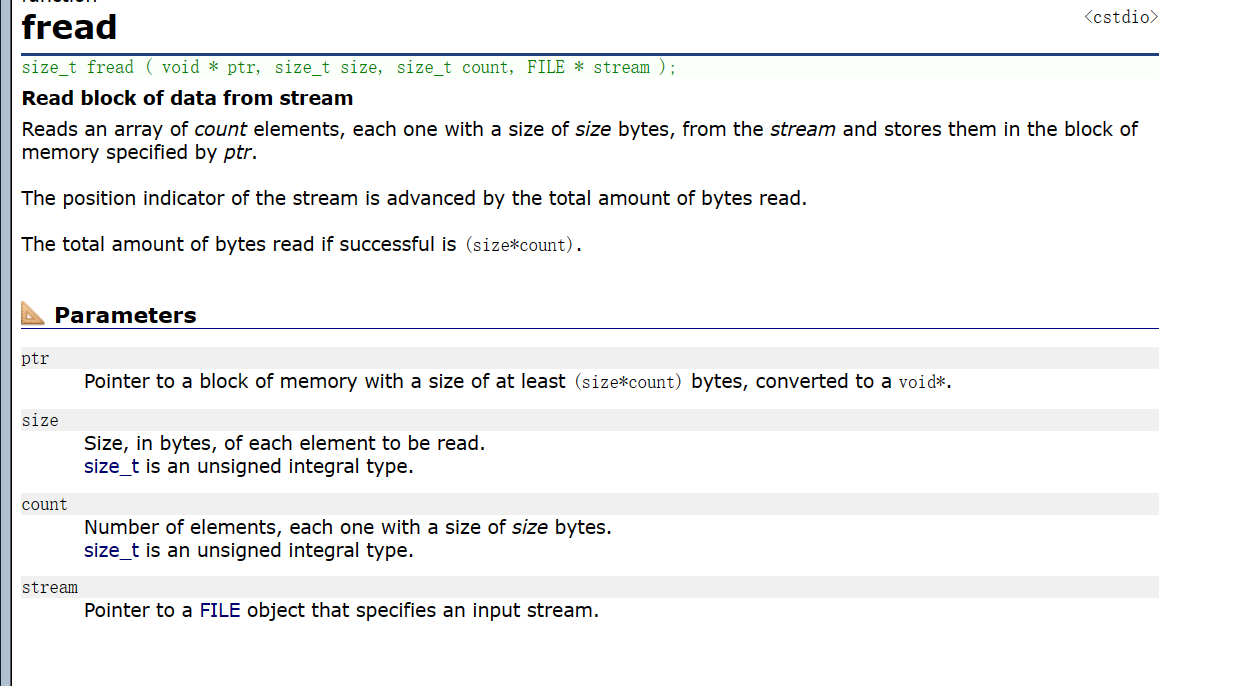
Task: Select the size parameter name row
Action: [40, 420]
